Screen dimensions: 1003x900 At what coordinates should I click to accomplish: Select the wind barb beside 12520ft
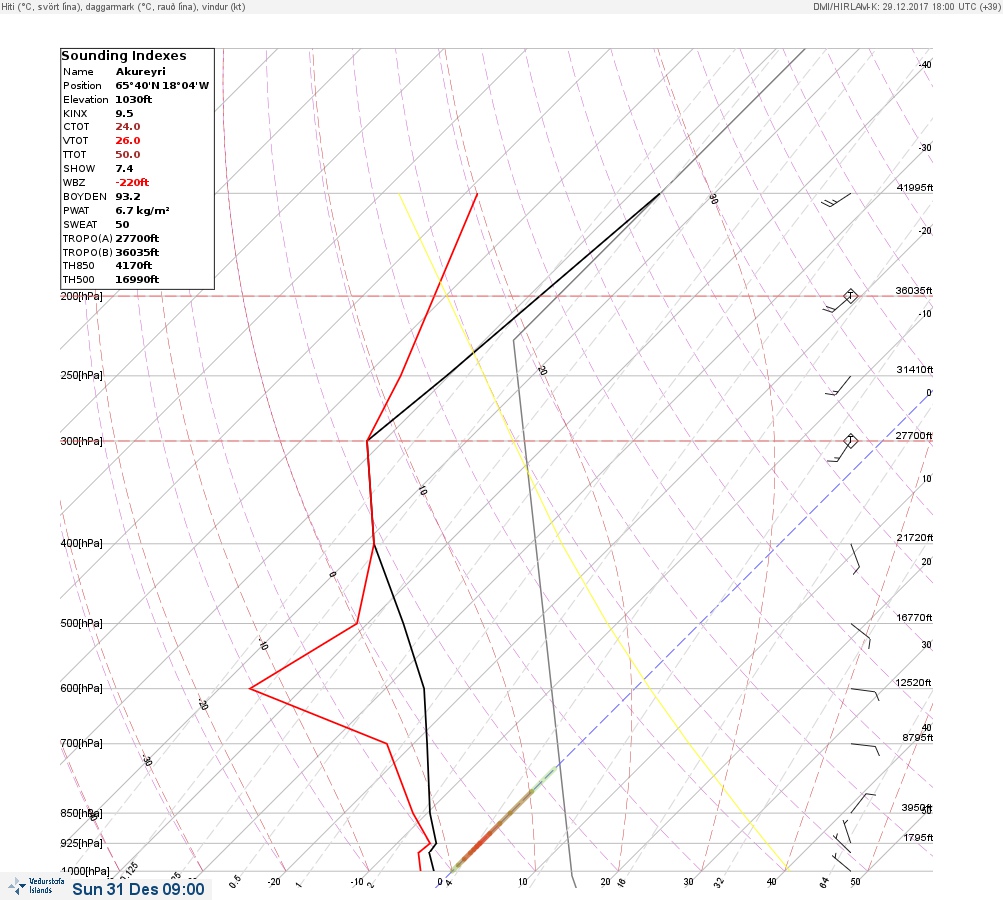point(865,695)
